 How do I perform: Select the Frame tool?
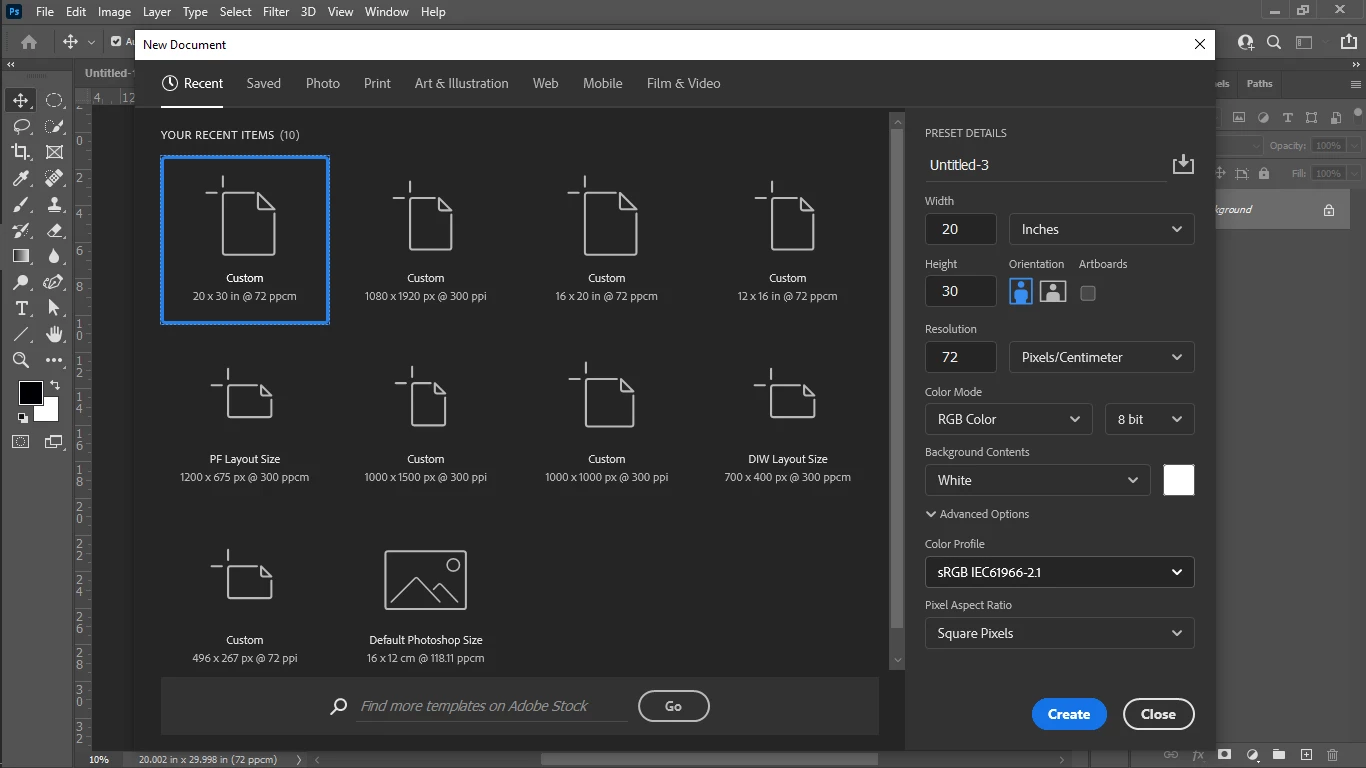[x=54, y=152]
